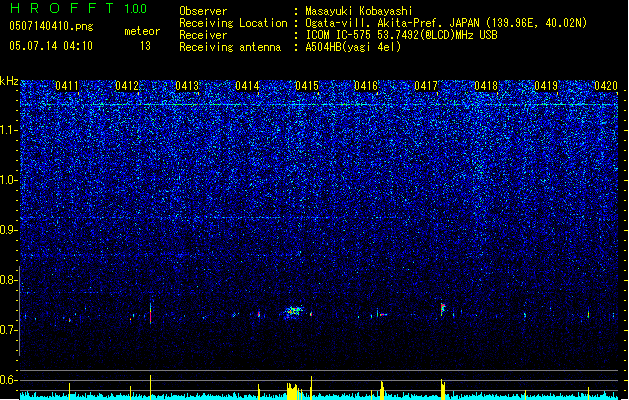Screen dimensions: 629x400
Task: Click the Receiving antenna label
Action: point(230,47)
